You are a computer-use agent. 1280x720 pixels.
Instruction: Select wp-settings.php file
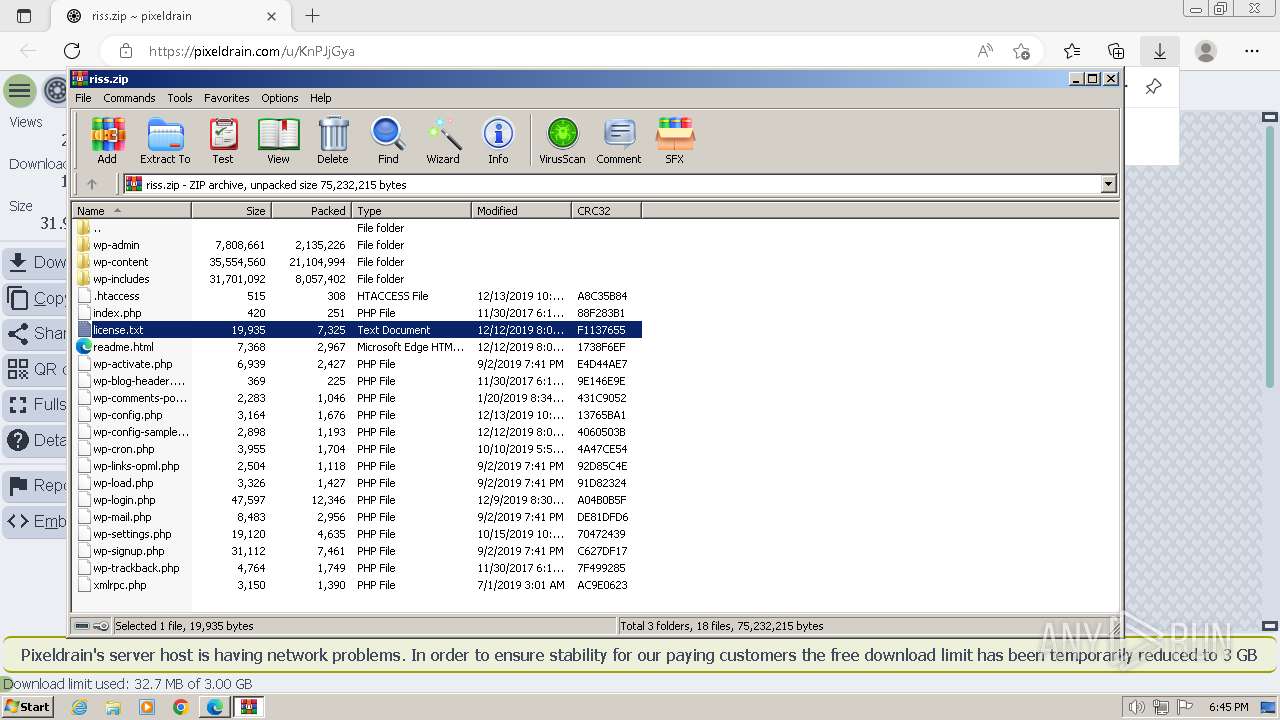tap(132, 534)
